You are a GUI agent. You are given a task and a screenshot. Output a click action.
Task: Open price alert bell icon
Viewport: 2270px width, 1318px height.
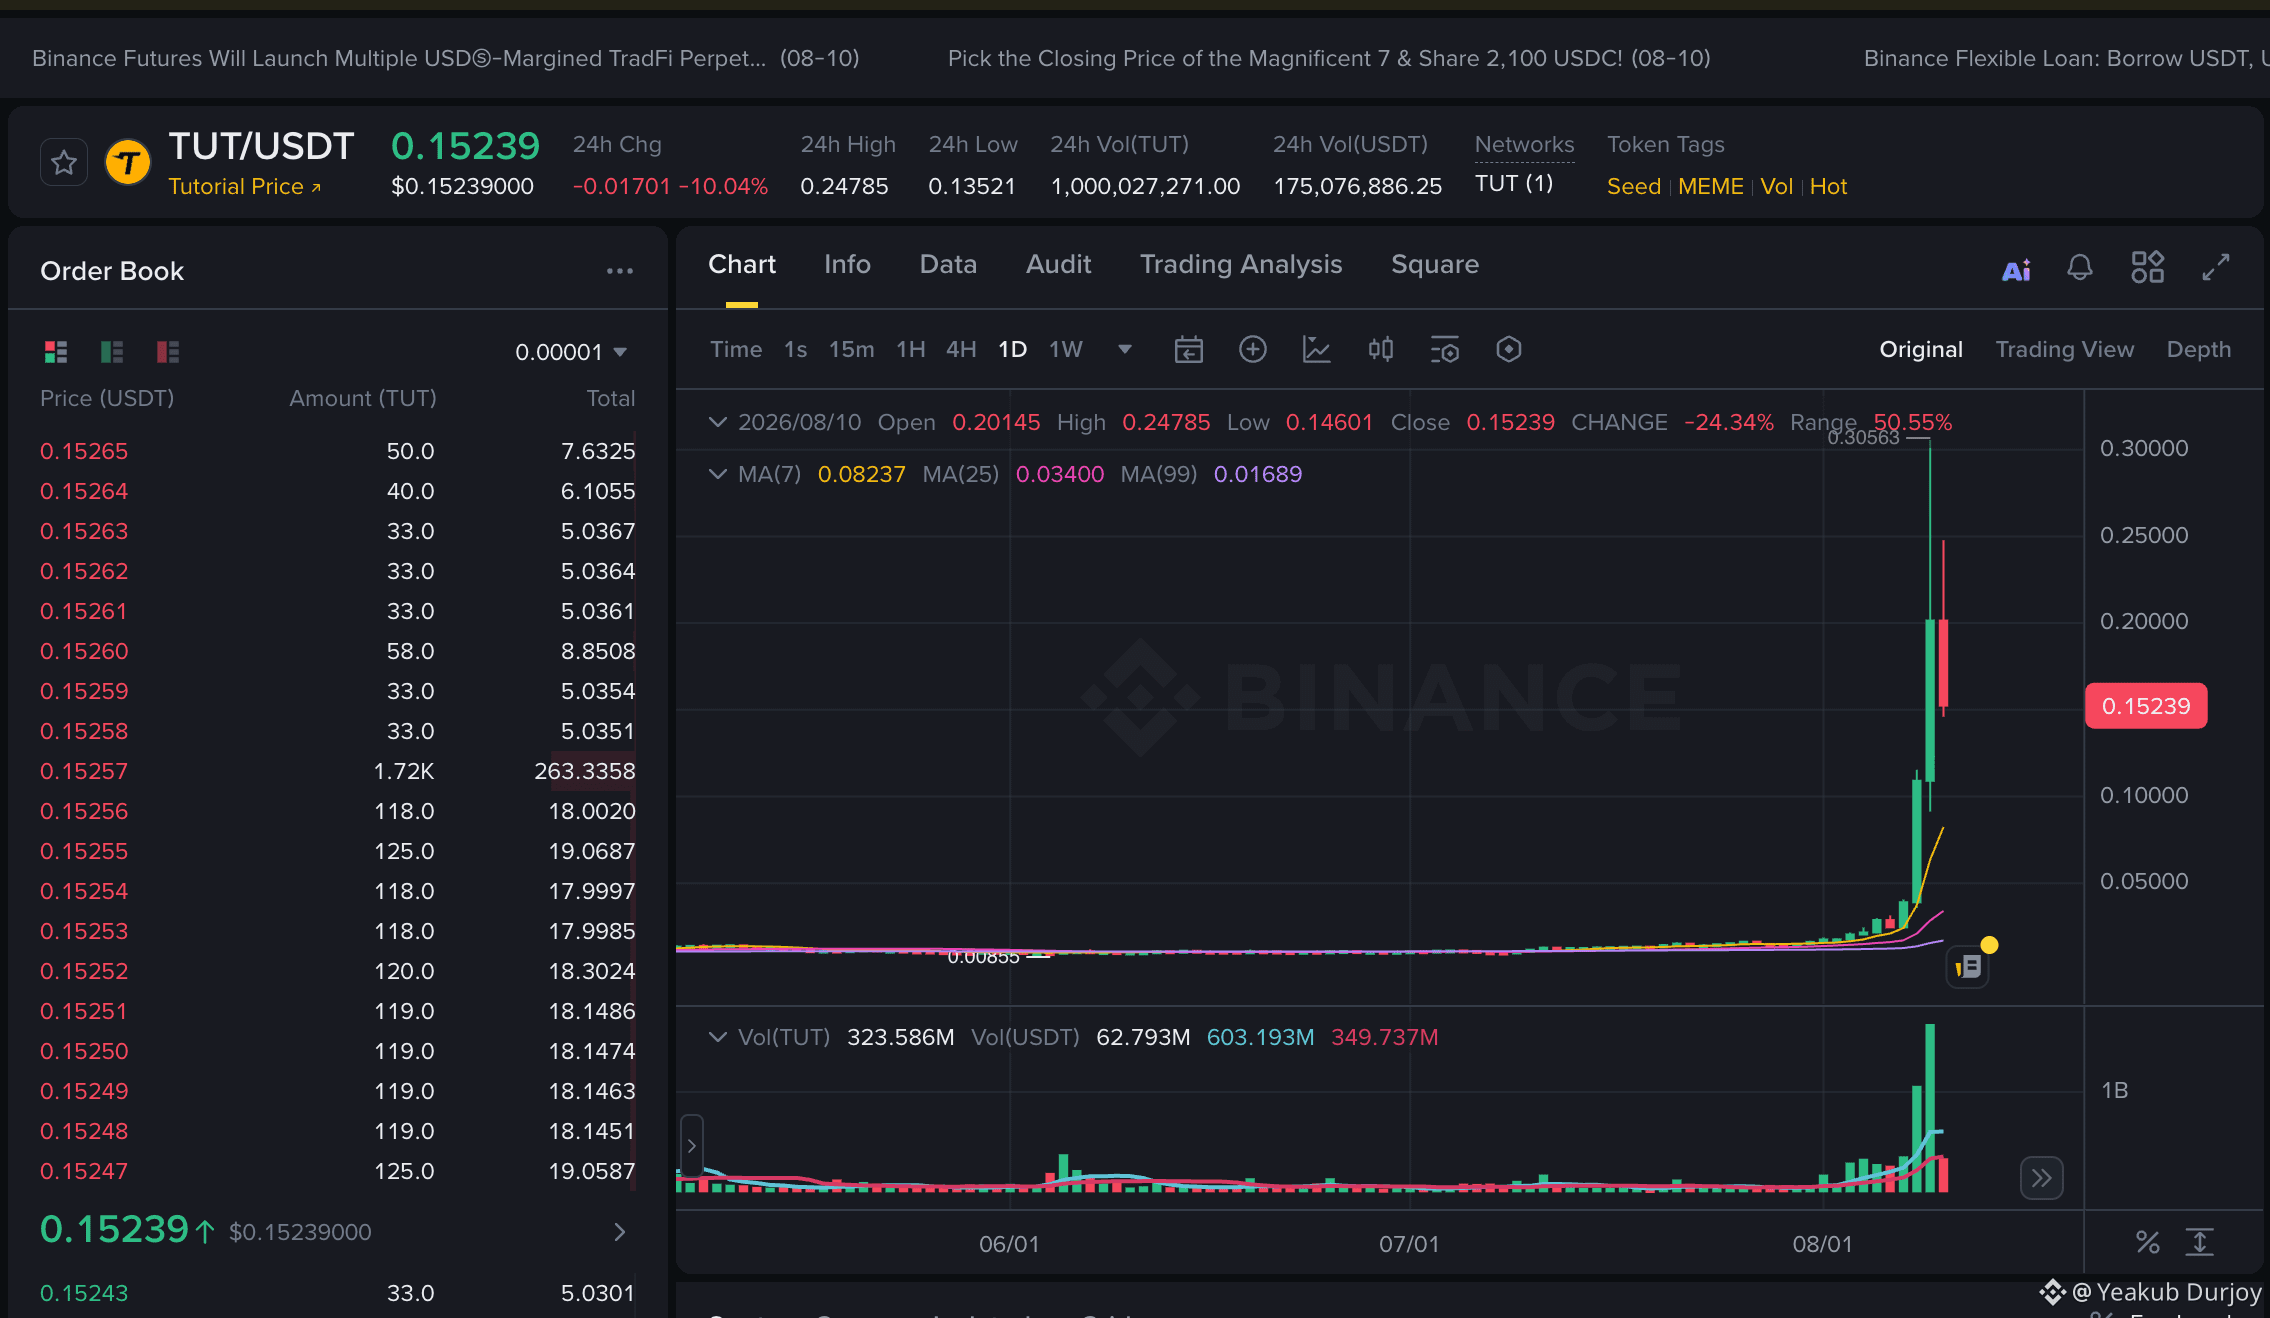point(2080,268)
